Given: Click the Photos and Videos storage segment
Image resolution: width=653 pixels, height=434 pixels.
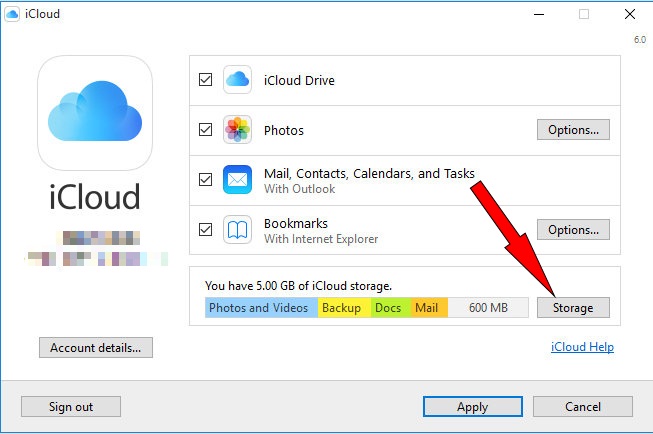Looking at the screenshot, I should tap(261, 308).
